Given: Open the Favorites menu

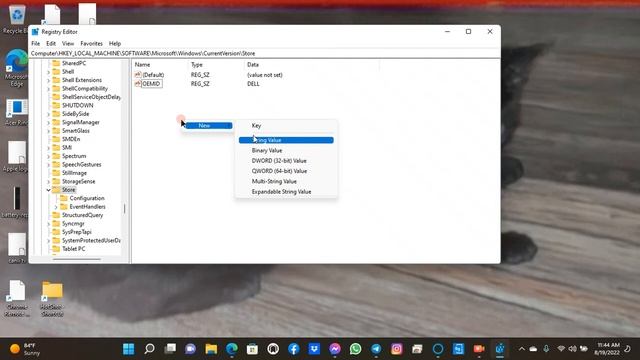Looking at the screenshot, I should pyautogui.click(x=91, y=43).
